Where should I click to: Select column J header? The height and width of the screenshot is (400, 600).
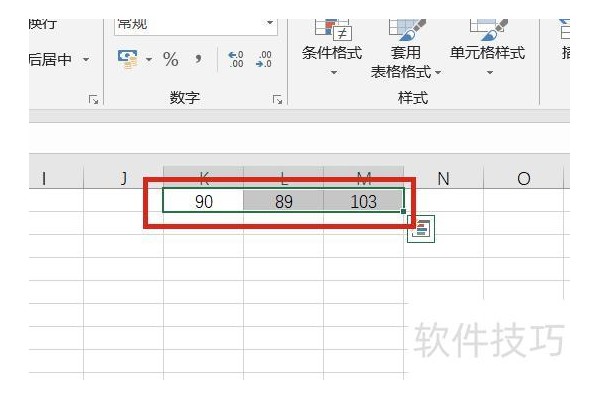(x=123, y=178)
